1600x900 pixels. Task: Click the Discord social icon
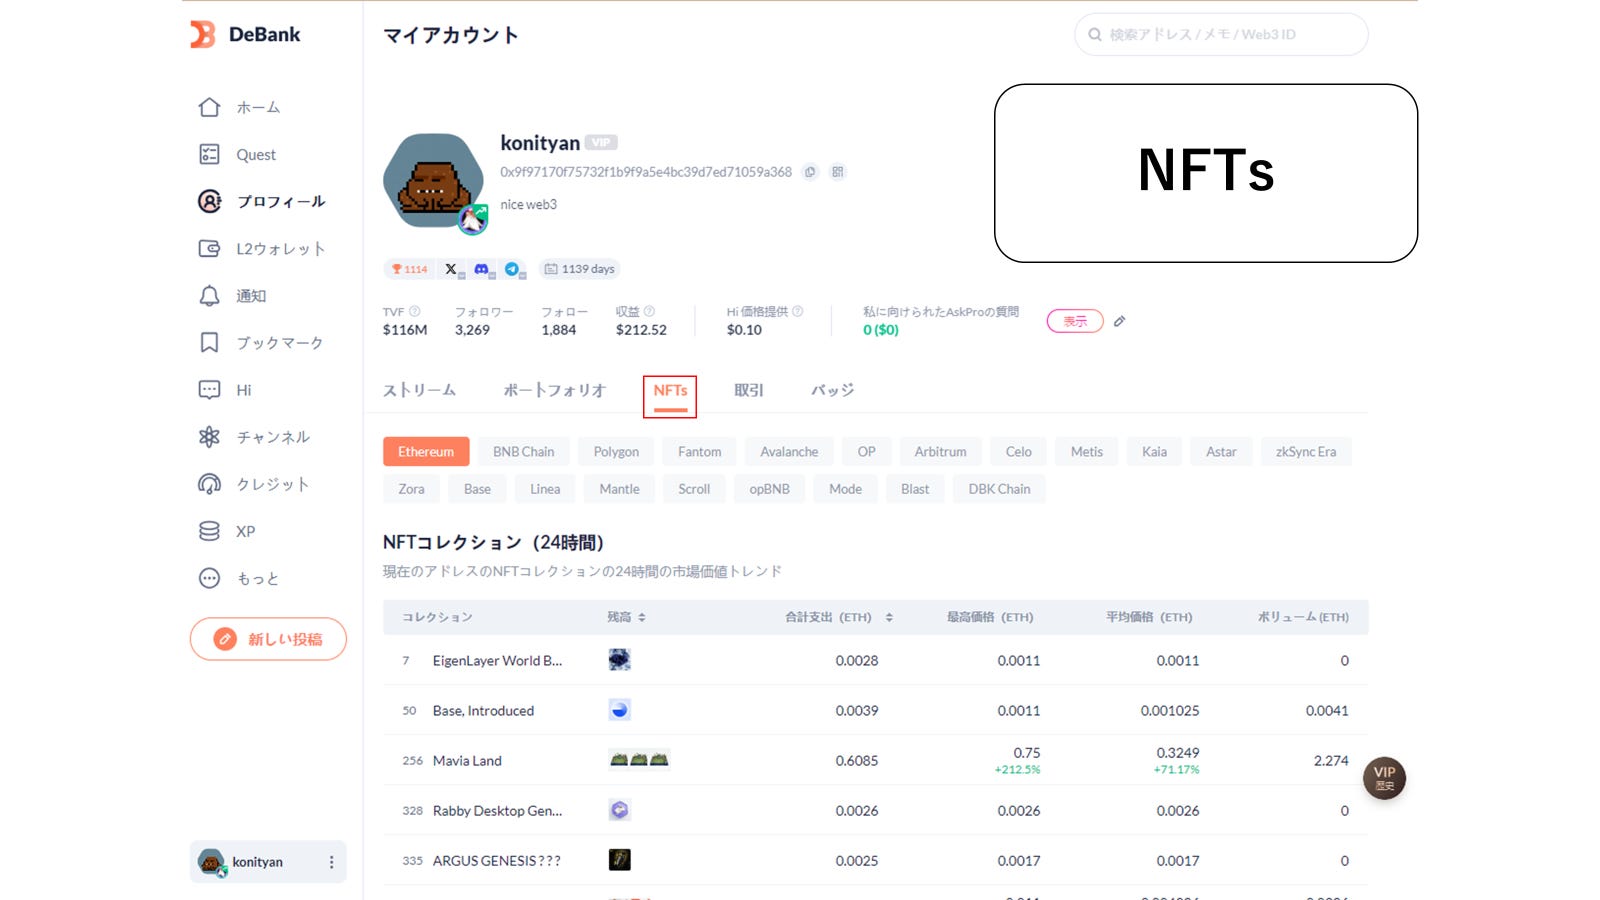pos(482,269)
